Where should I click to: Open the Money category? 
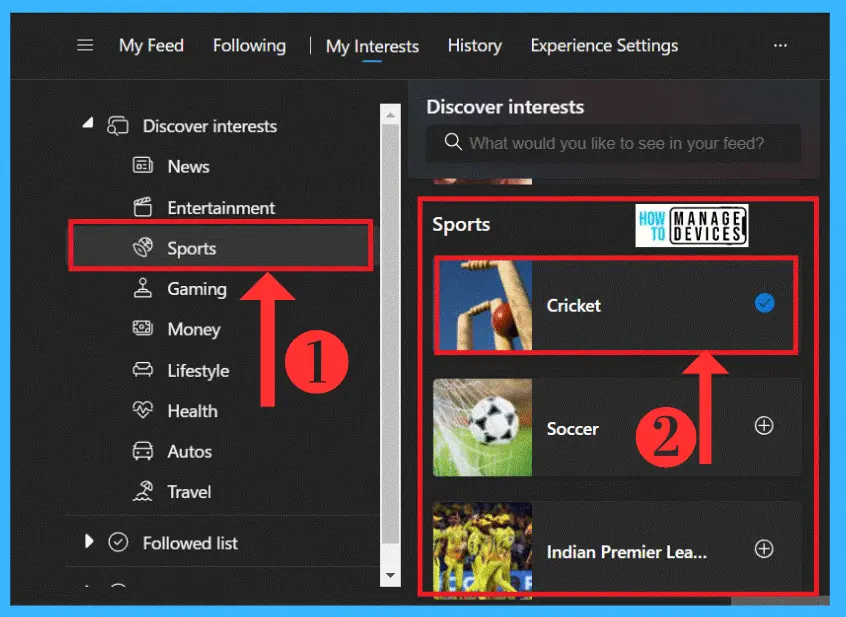(194, 330)
